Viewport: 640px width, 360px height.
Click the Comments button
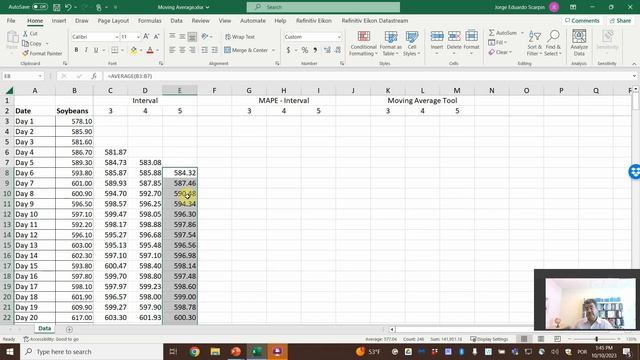coord(582,20)
